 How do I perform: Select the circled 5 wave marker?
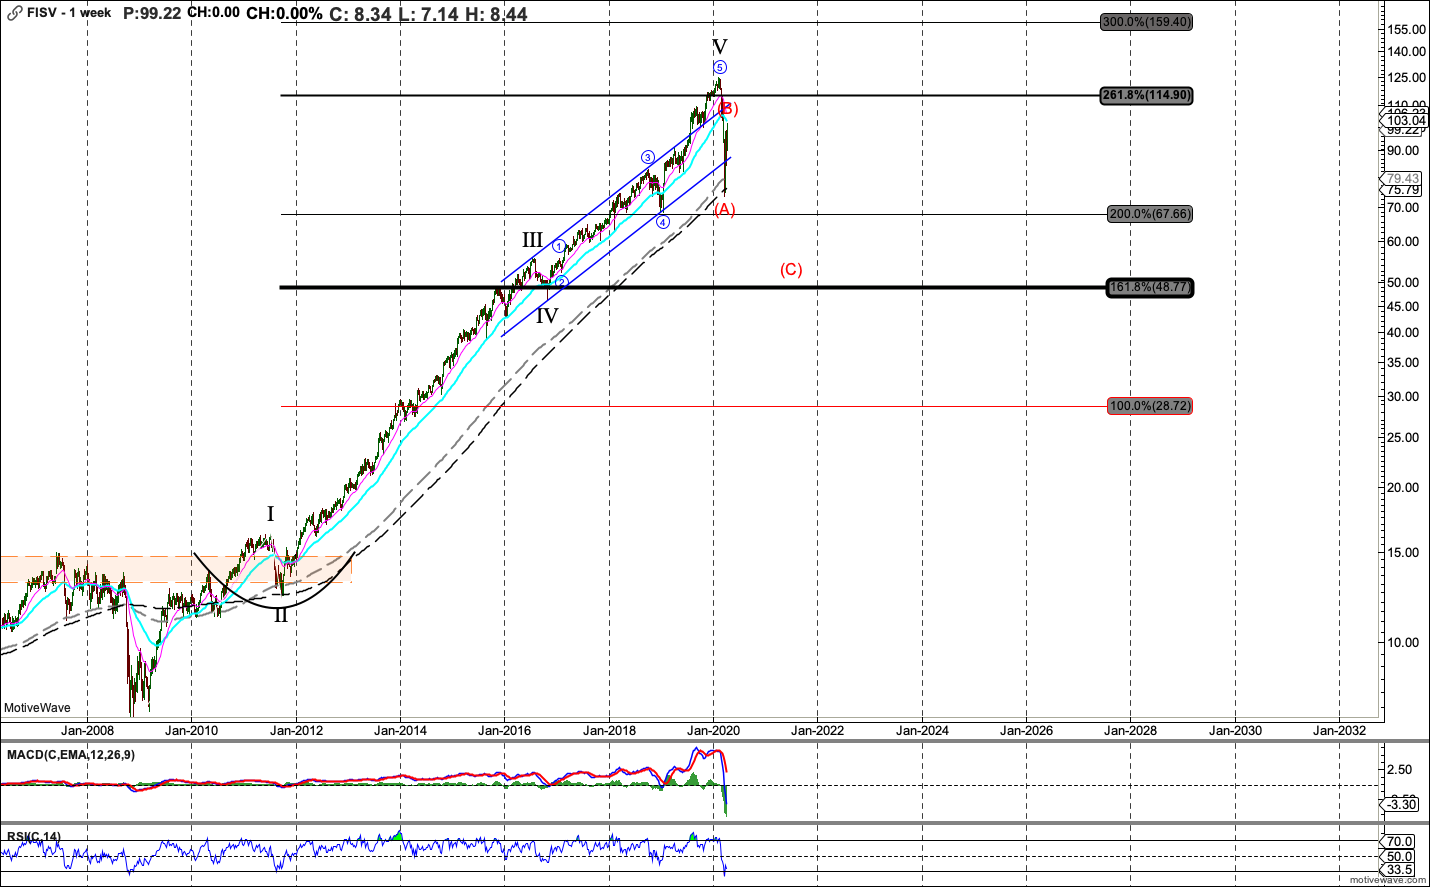tap(720, 68)
